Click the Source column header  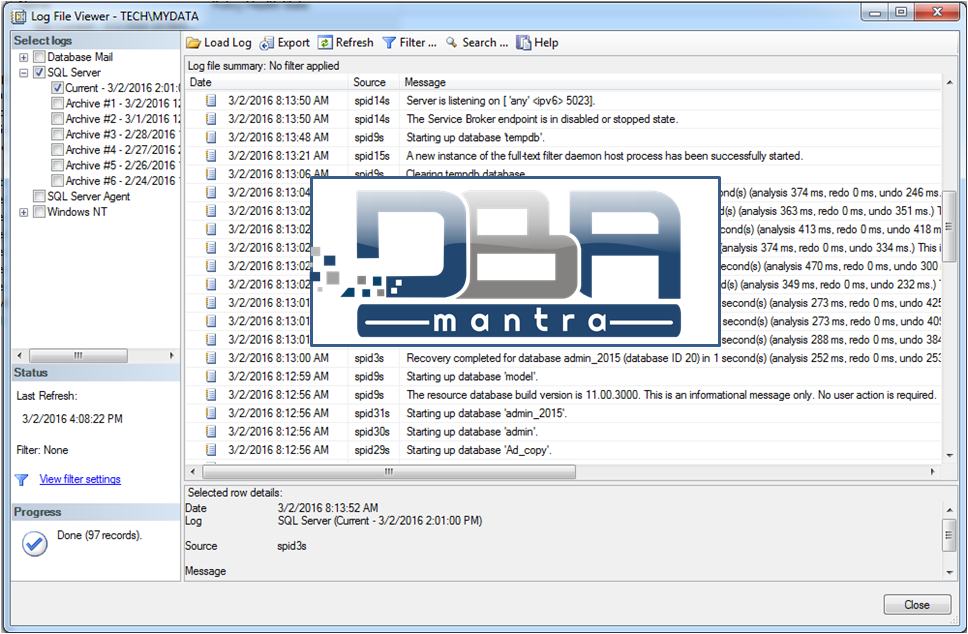coord(374,82)
